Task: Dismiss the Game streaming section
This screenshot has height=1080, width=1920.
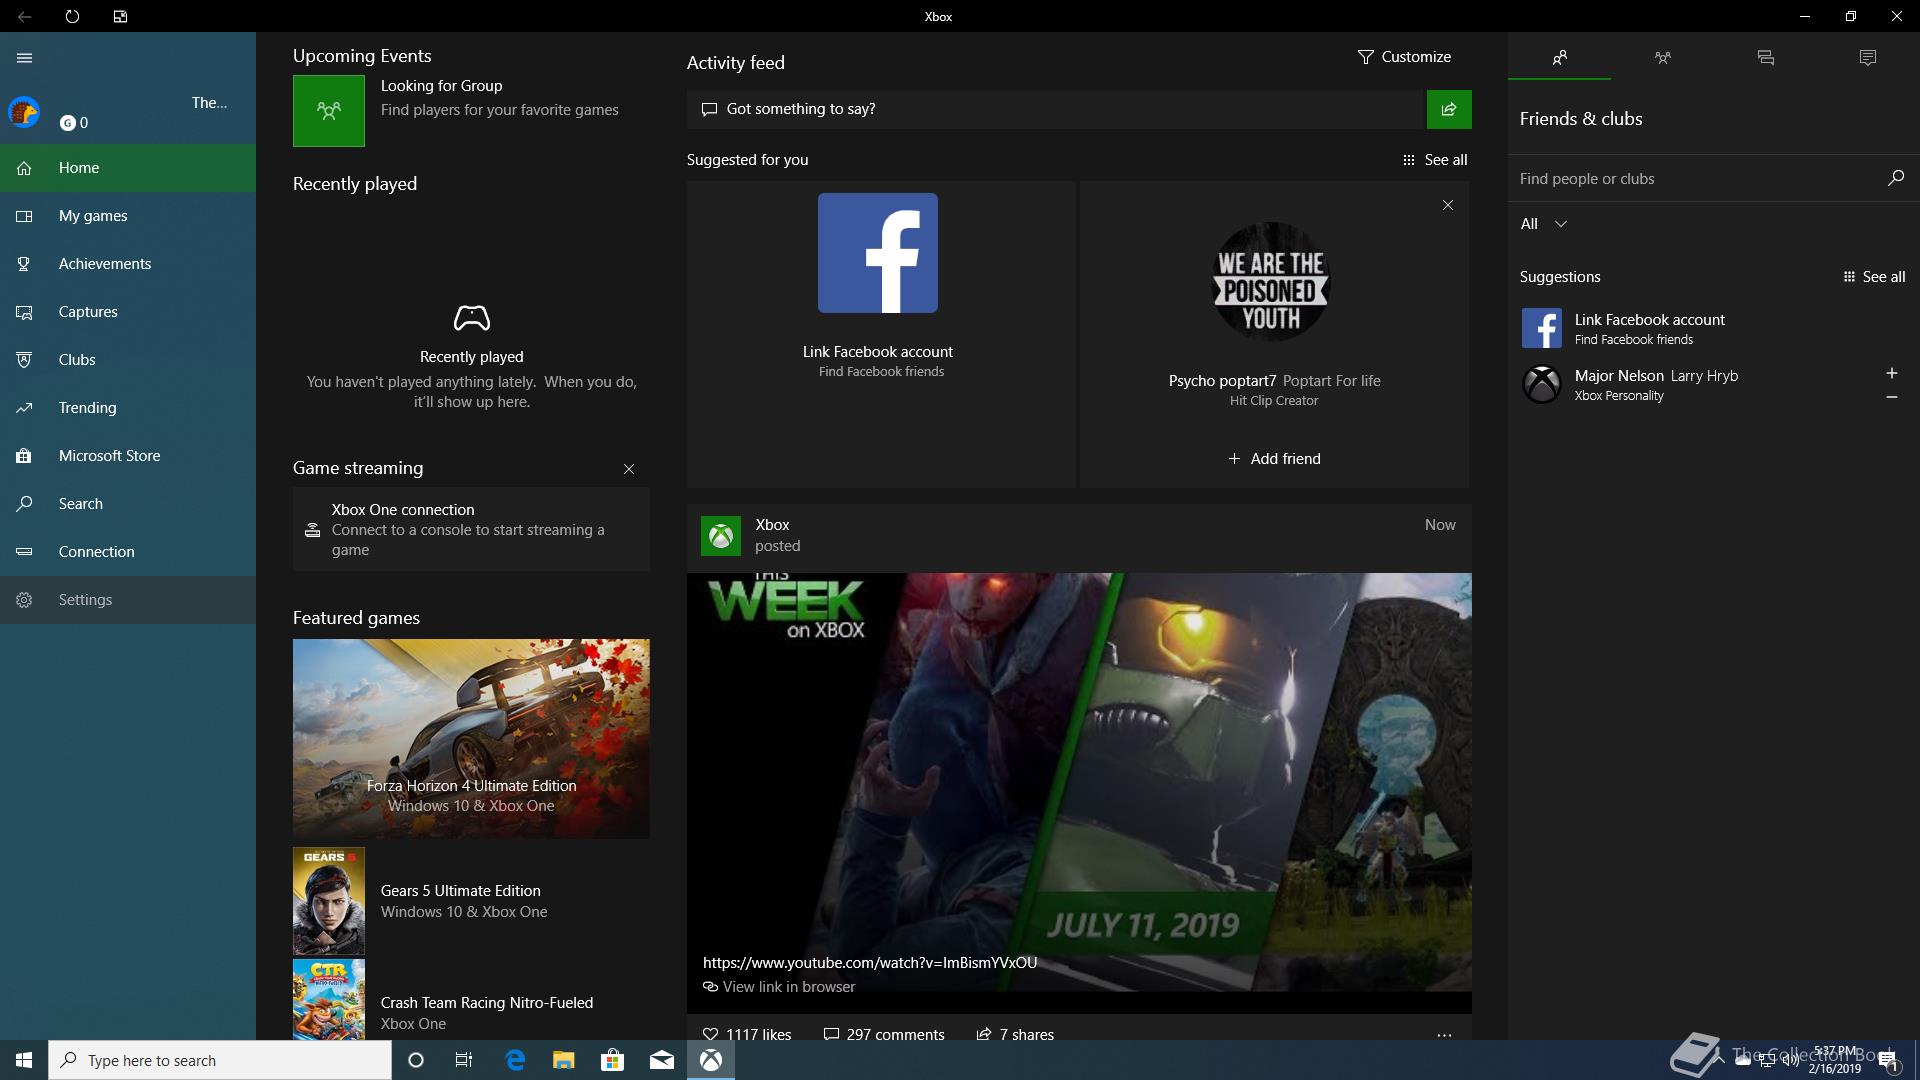Action: click(629, 469)
